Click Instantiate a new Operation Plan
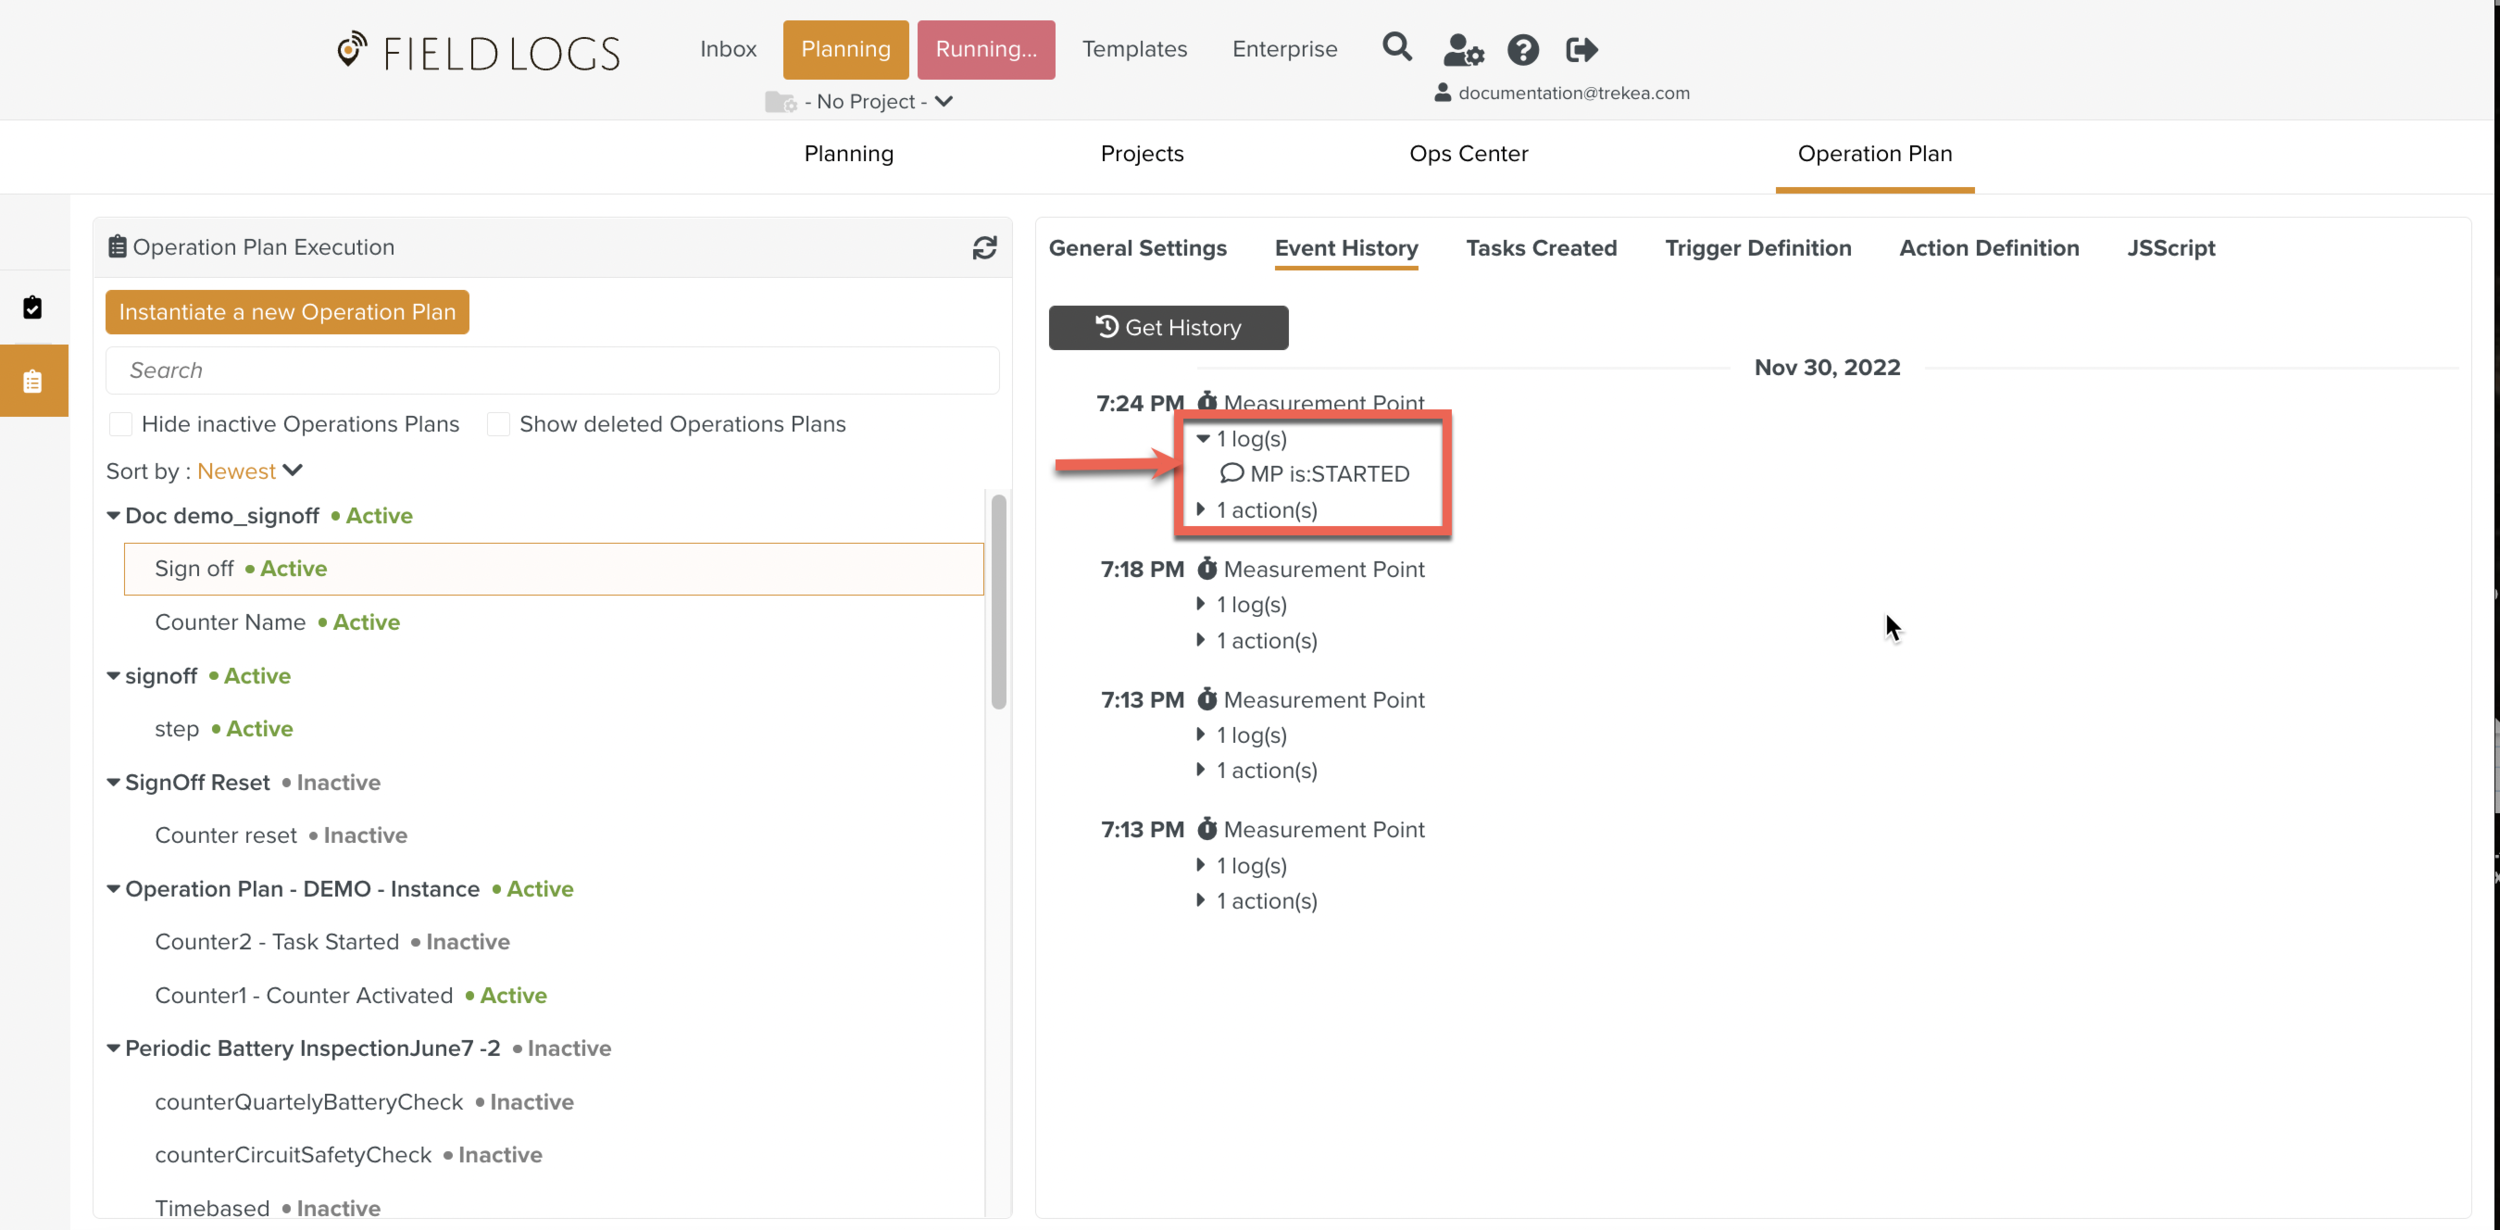The image size is (2500, 1230). [x=287, y=312]
